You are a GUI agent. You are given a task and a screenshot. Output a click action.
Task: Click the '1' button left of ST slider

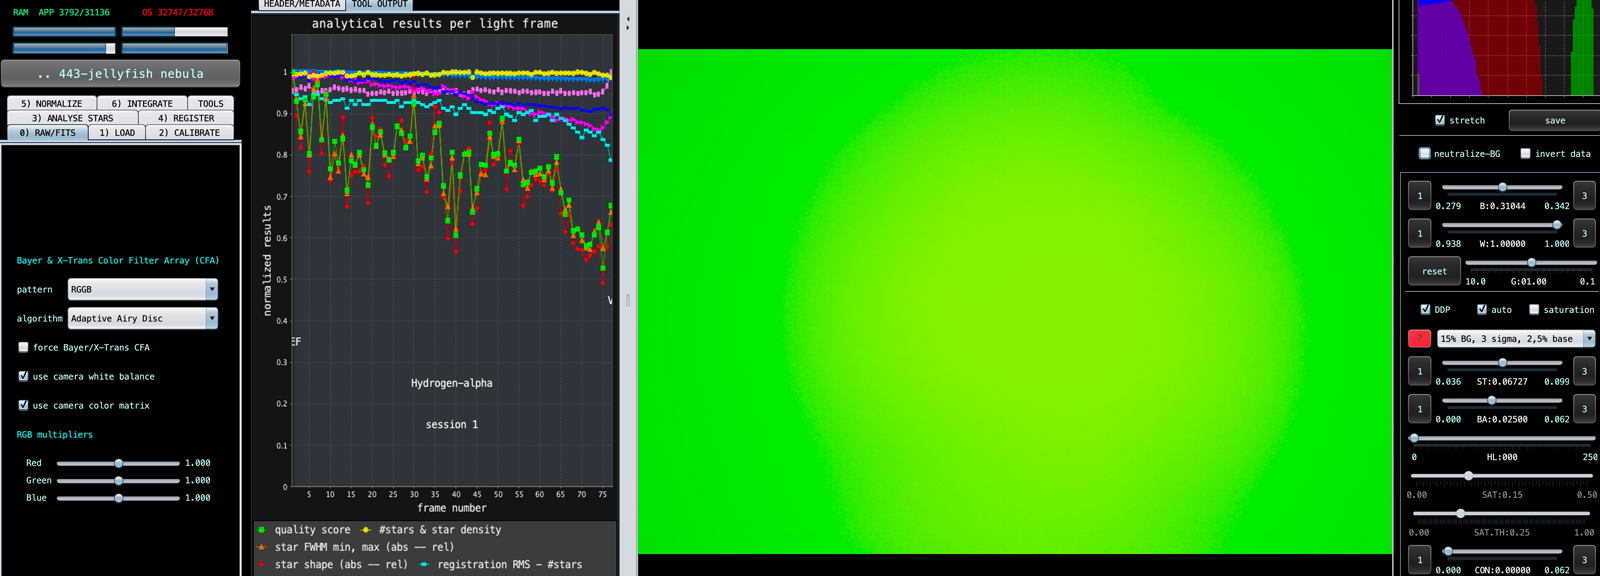coord(1420,371)
